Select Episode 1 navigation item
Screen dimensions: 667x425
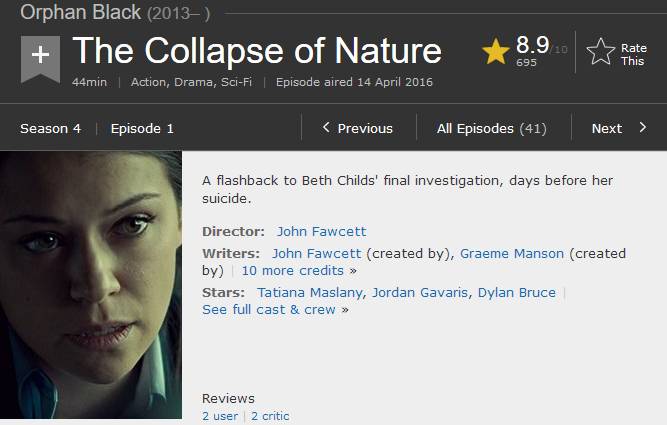(x=142, y=128)
